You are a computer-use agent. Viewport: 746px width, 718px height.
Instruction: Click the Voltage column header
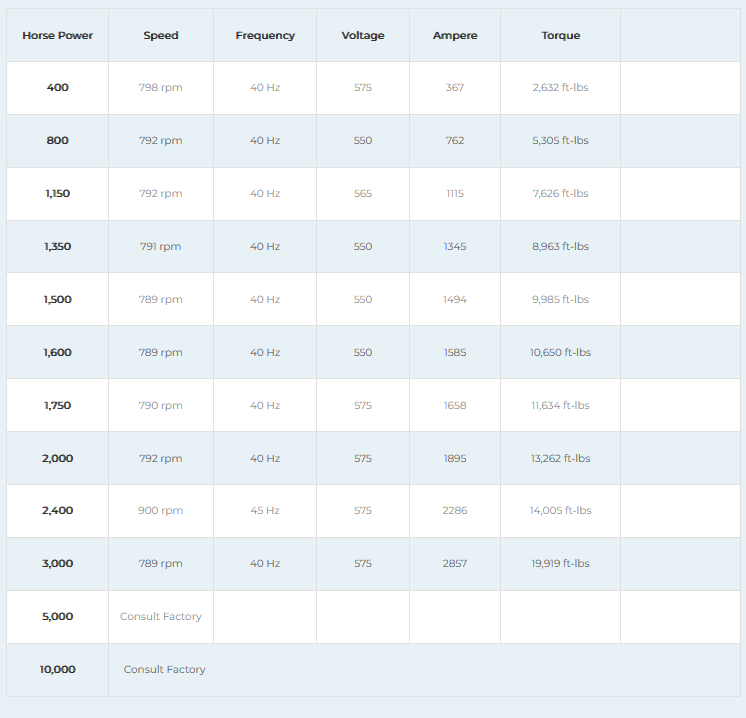click(x=362, y=35)
